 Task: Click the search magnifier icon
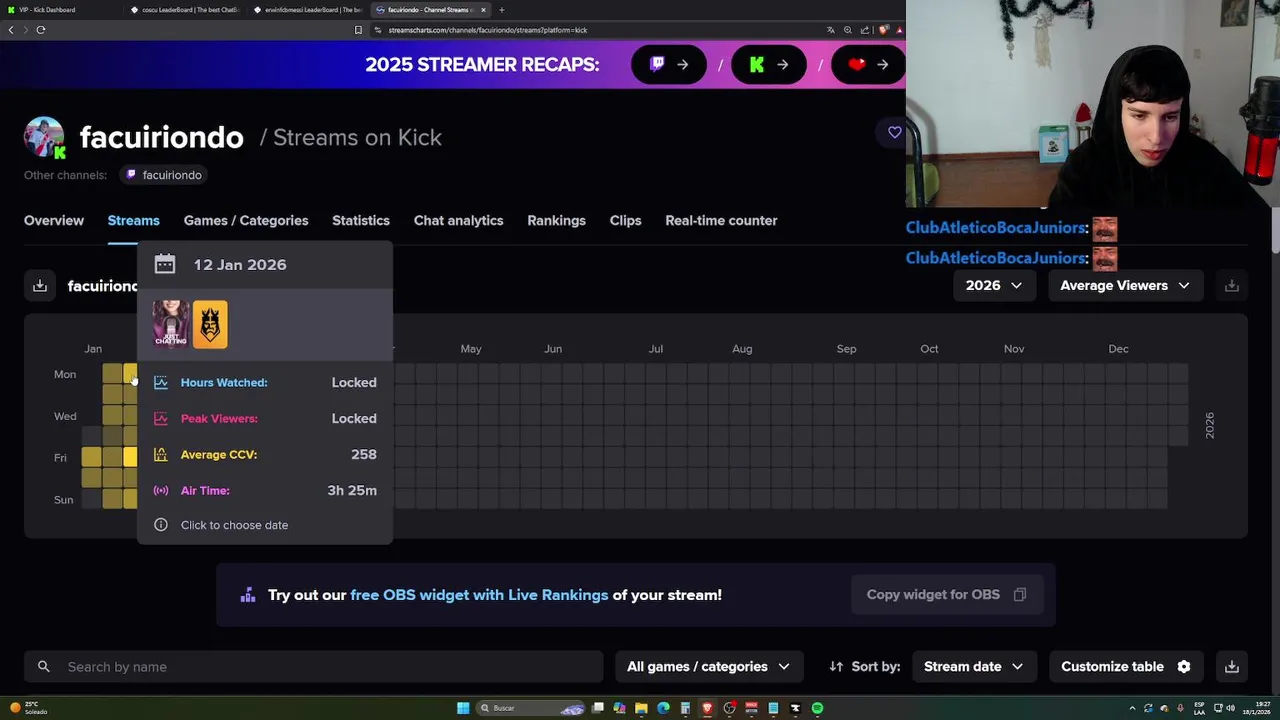44,666
